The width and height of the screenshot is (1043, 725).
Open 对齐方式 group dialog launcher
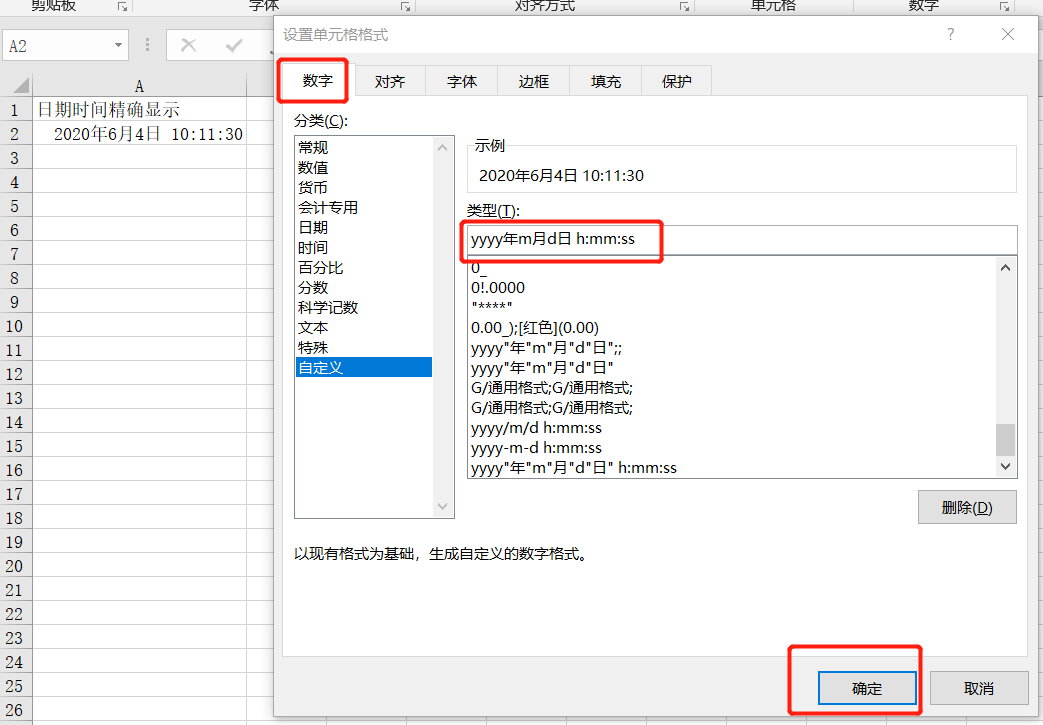684,6
